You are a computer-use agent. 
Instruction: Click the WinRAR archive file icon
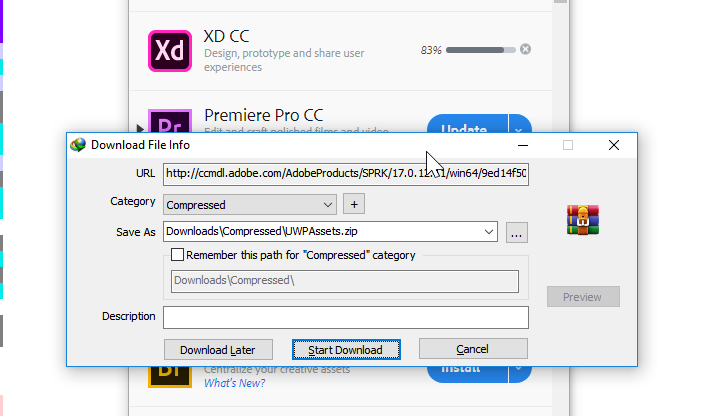(x=582, y=220)
